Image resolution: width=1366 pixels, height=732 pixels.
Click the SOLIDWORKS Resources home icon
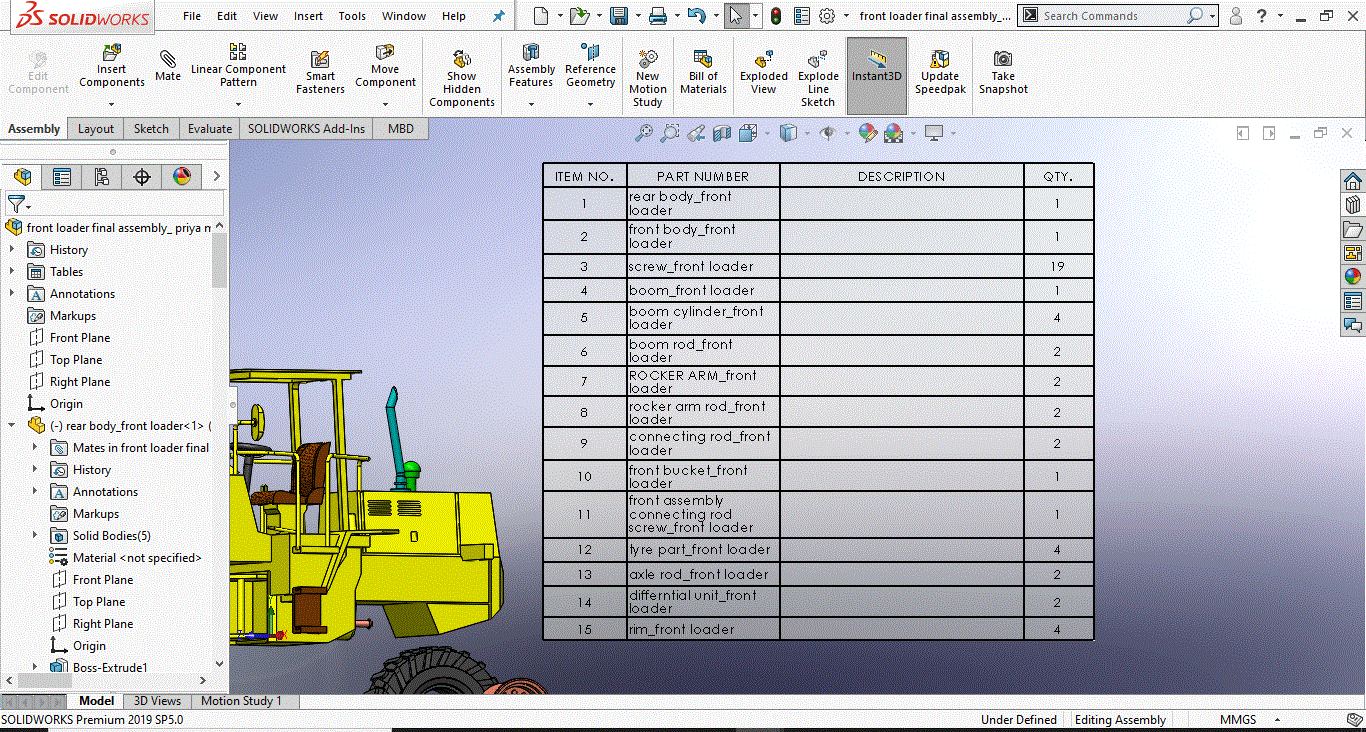pyautogui.click(x=1353, y=181)
